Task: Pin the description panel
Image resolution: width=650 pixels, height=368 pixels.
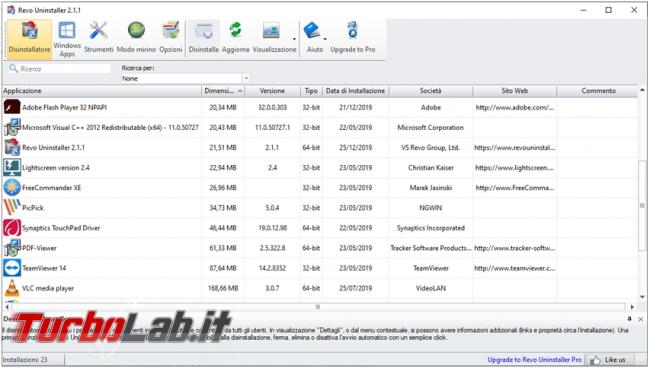Action: point(629,319)
